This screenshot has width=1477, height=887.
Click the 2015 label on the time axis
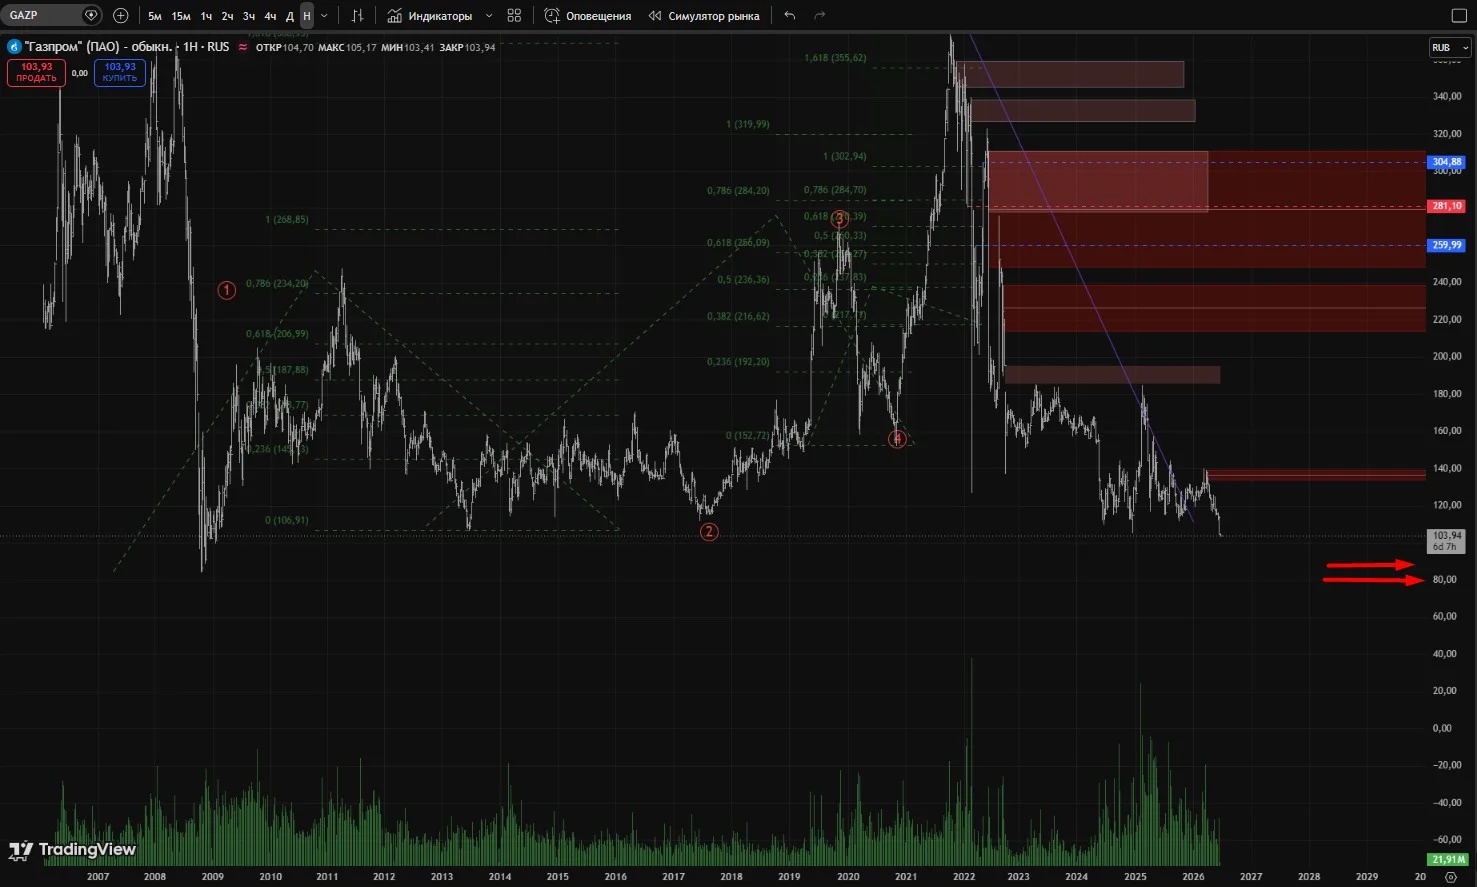pos(557,877)
